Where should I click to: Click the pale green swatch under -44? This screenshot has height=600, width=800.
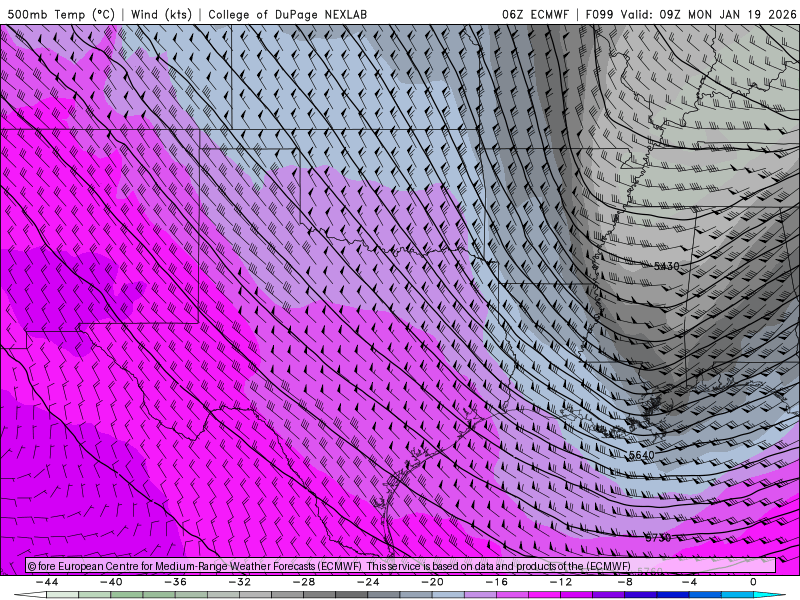point(62,595)
